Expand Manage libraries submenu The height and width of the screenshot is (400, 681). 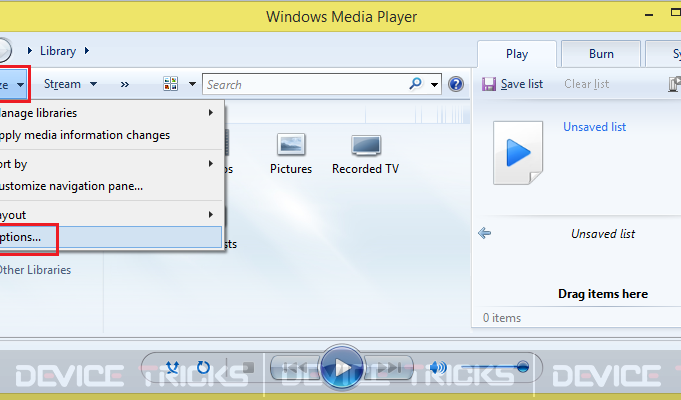click(x=111, y=113)
